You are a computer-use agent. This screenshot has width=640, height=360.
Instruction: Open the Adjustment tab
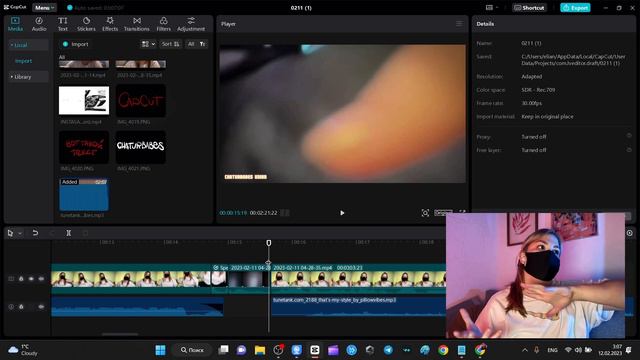click(x=191, y=24)
